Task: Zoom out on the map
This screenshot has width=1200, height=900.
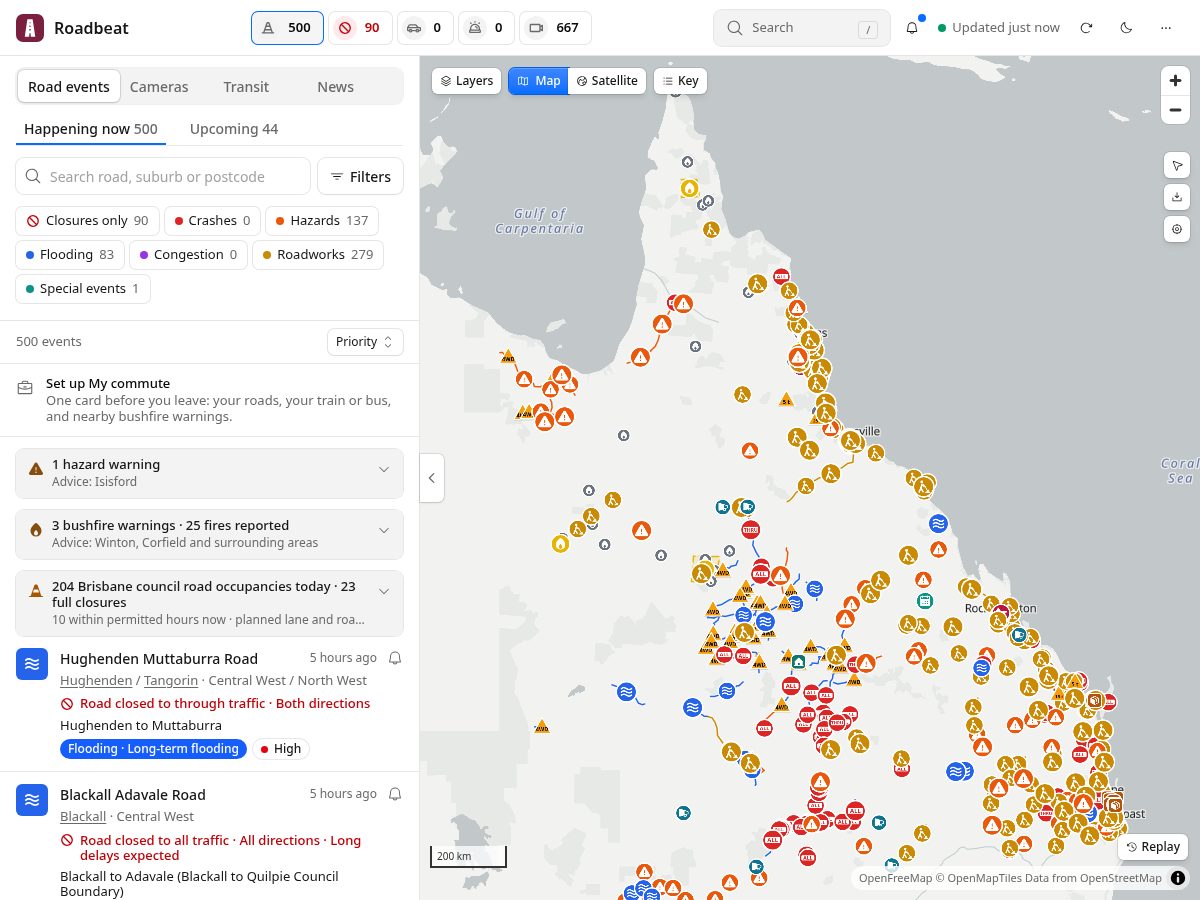Action: click(x=1175, y=110)
